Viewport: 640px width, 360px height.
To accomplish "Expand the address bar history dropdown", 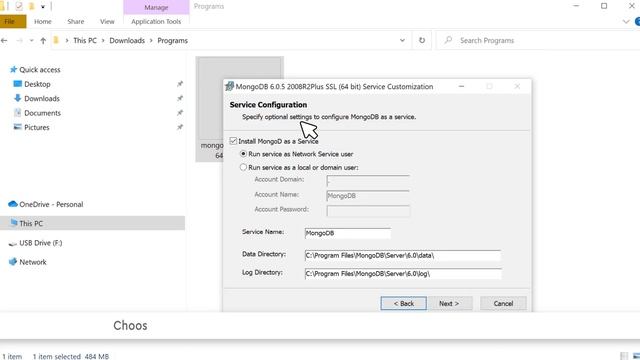I will (x=402, y=40).
